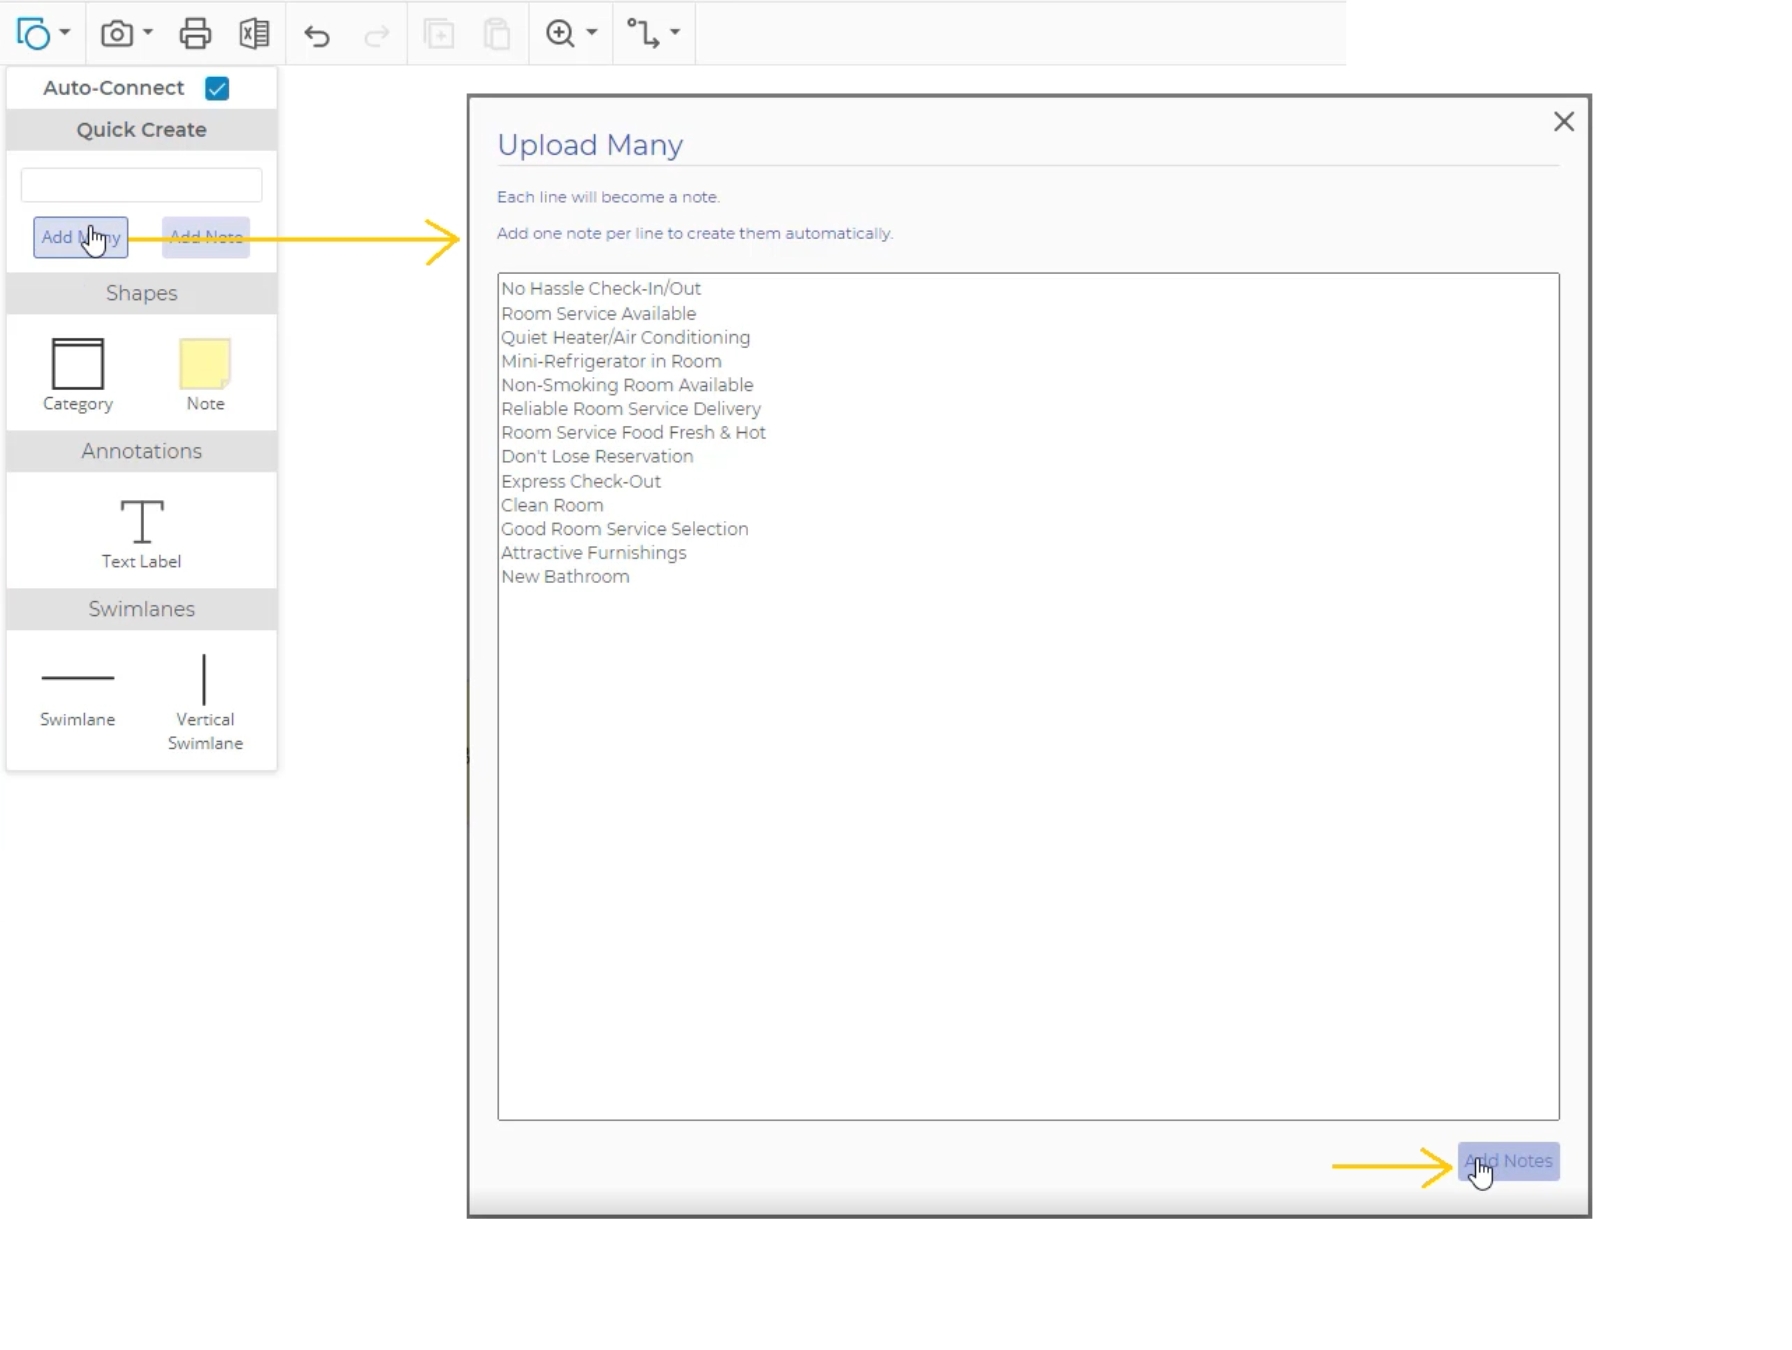Select the Text Label annotation

coord(141,534)
